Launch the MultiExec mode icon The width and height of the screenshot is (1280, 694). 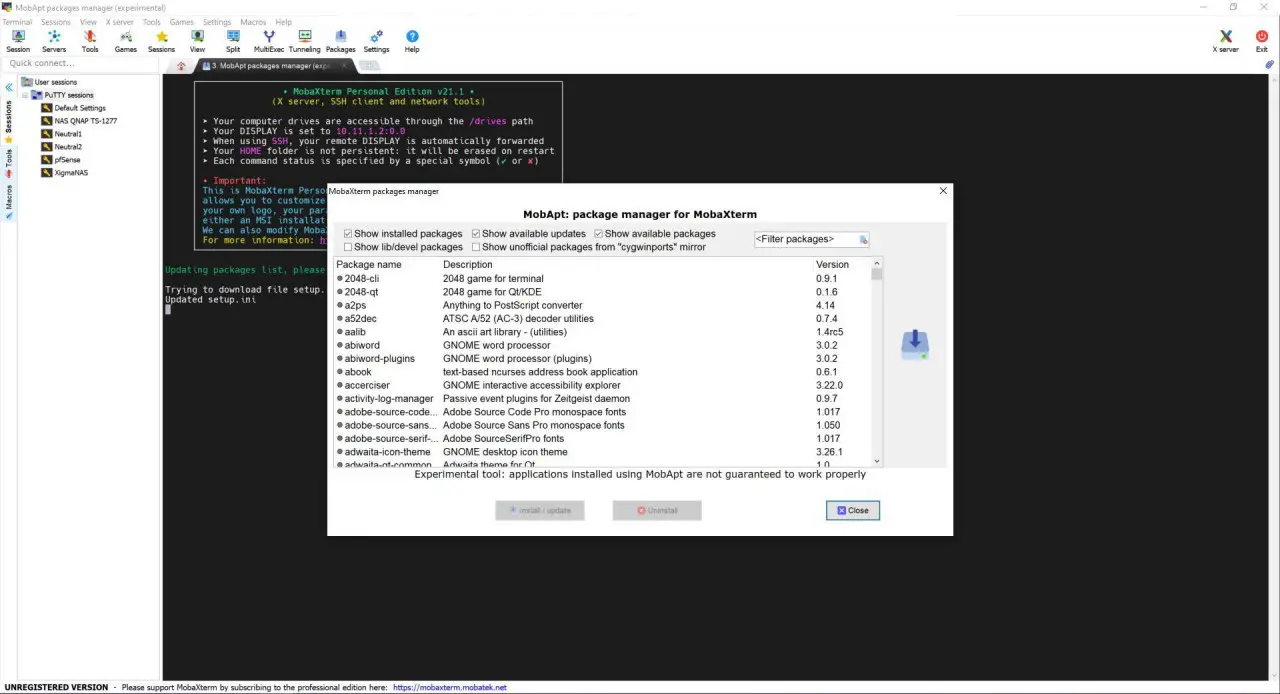pos(268,40)
